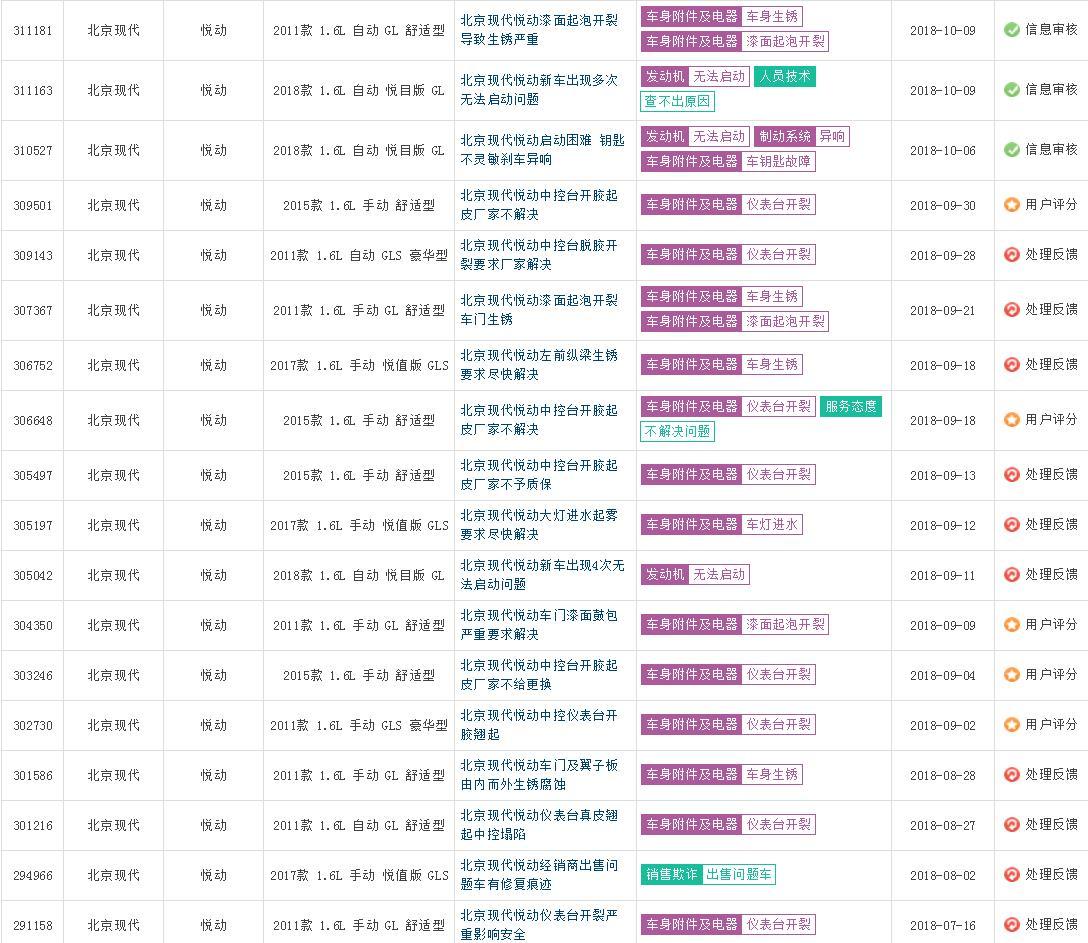The width and height of the screenshot is (1088, 943).
Task: Click 发动机 无法启动 tag in row 305042
Action: [x=695, y=574]
